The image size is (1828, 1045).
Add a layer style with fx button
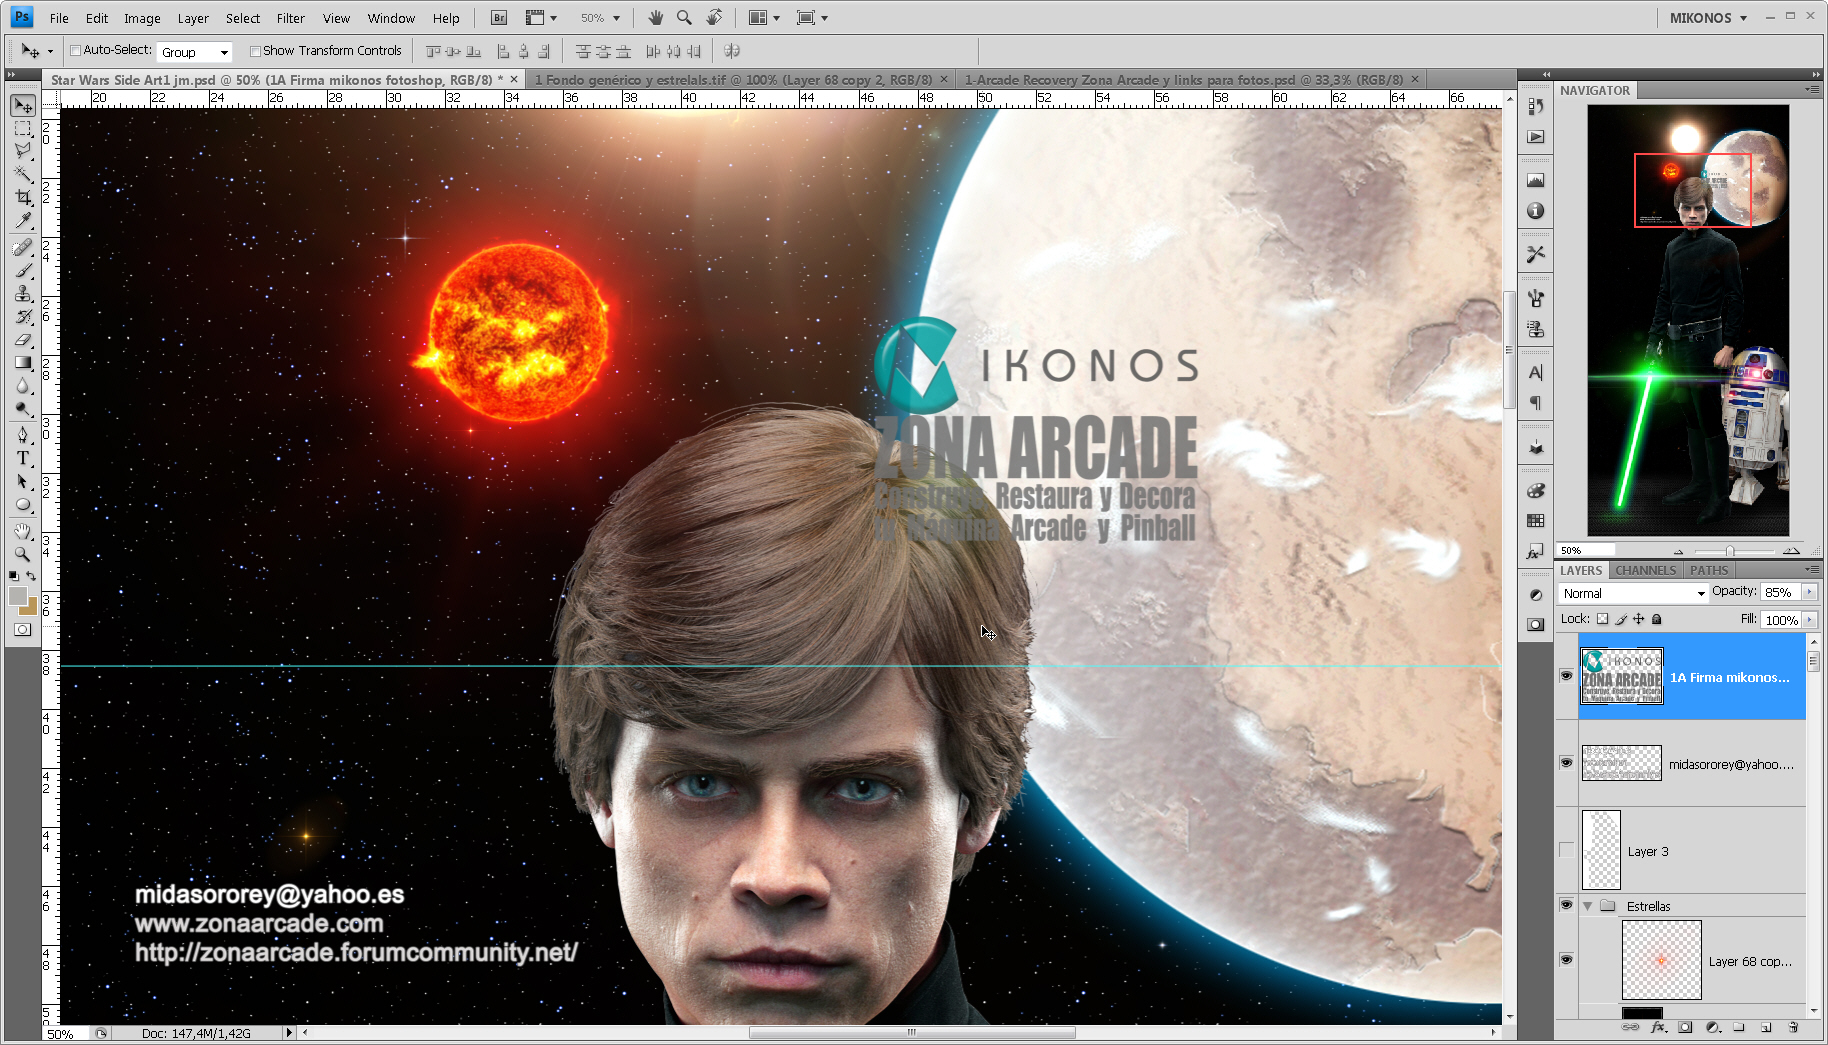pyautogui.click(x=1658, y=1027)
